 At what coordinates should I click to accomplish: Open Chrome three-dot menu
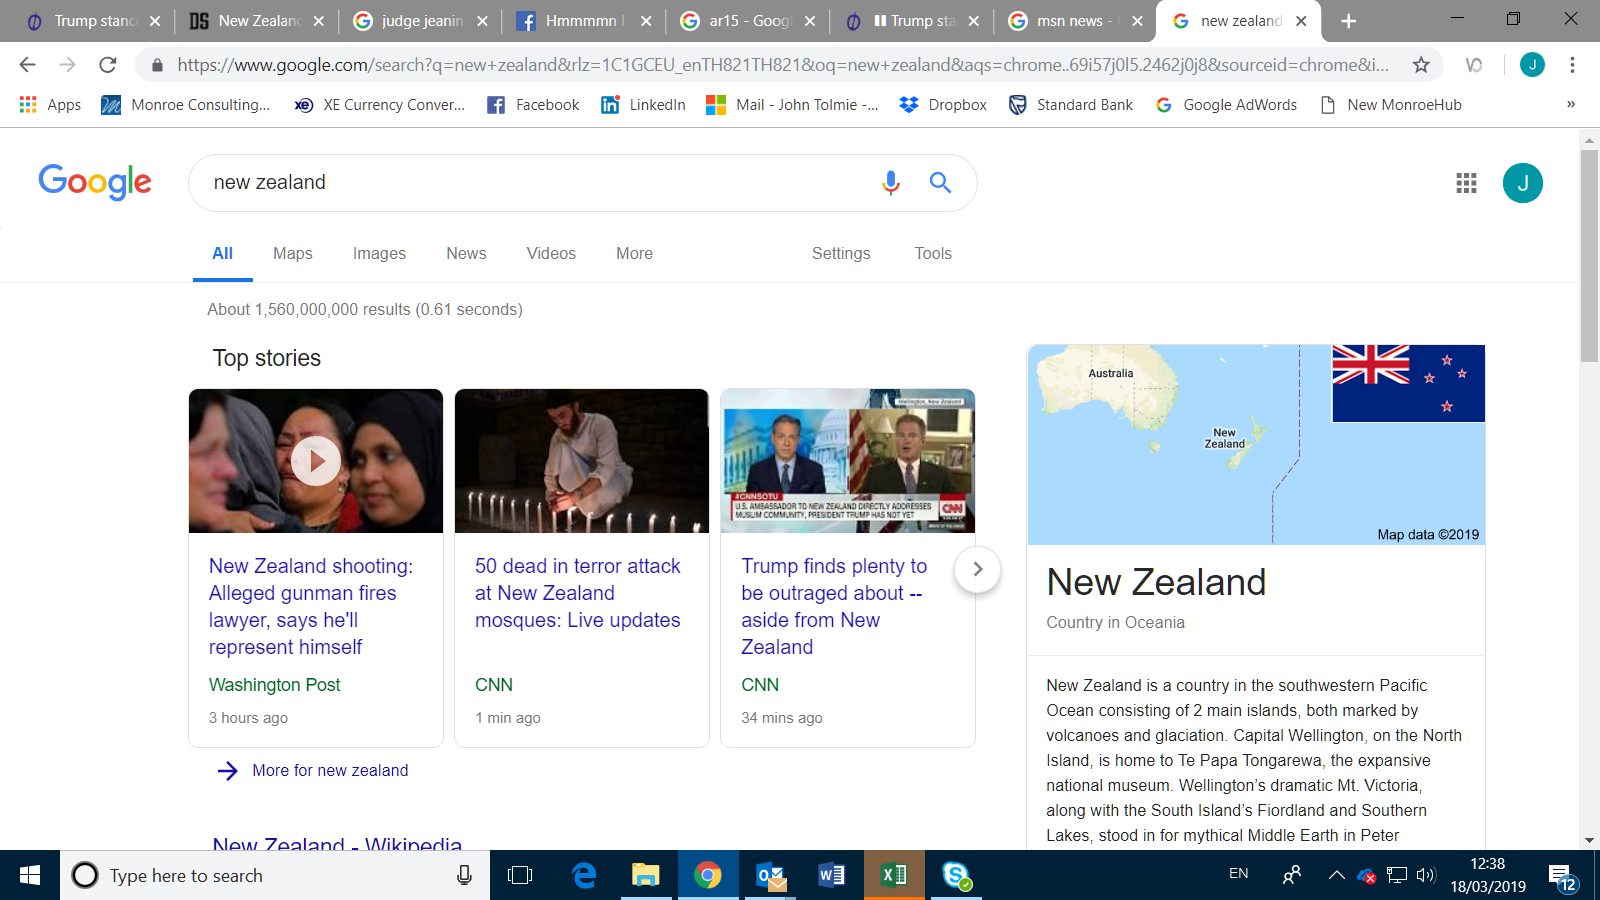1572,65
